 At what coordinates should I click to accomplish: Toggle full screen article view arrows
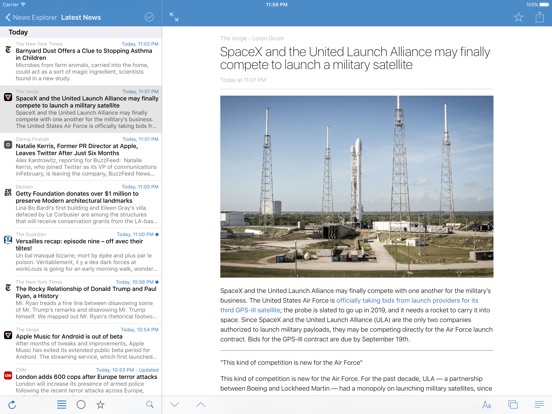[174, 17]
